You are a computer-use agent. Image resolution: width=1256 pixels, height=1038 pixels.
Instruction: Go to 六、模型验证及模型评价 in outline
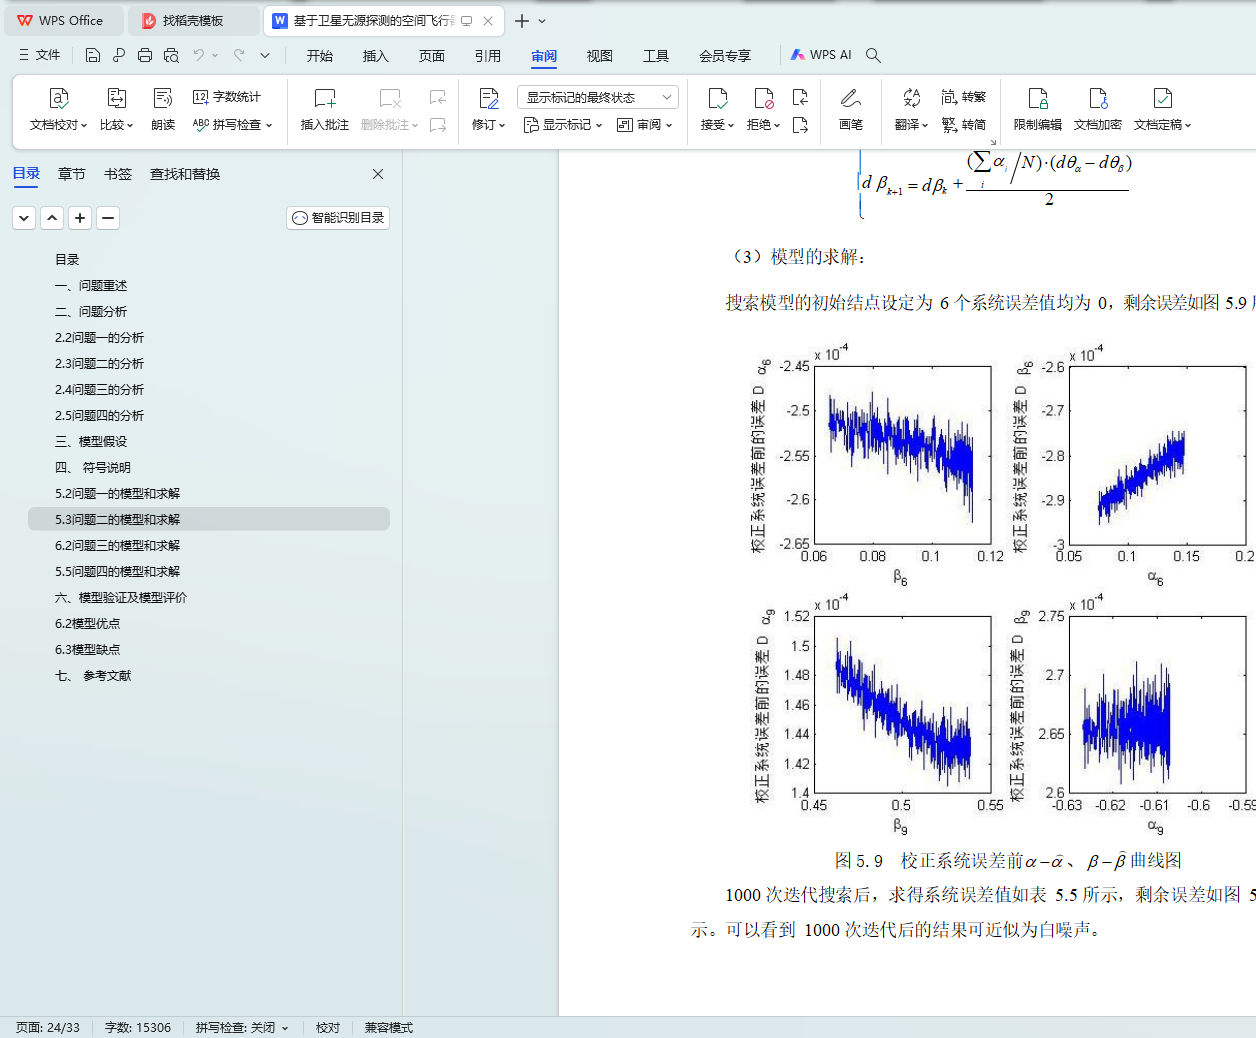[121, 597]
